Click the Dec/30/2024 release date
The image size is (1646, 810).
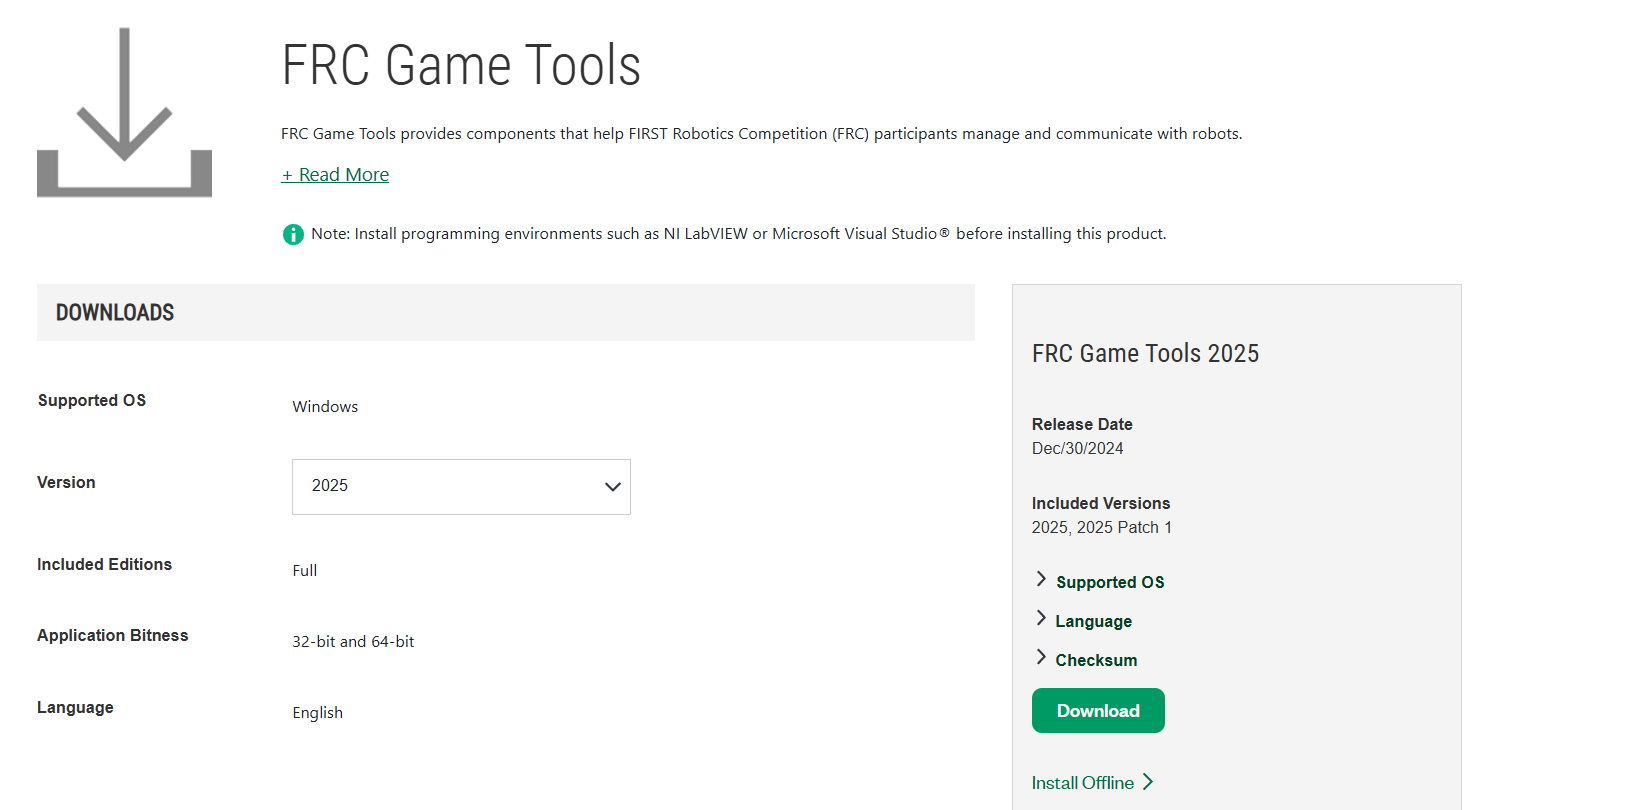point(1077,449)
